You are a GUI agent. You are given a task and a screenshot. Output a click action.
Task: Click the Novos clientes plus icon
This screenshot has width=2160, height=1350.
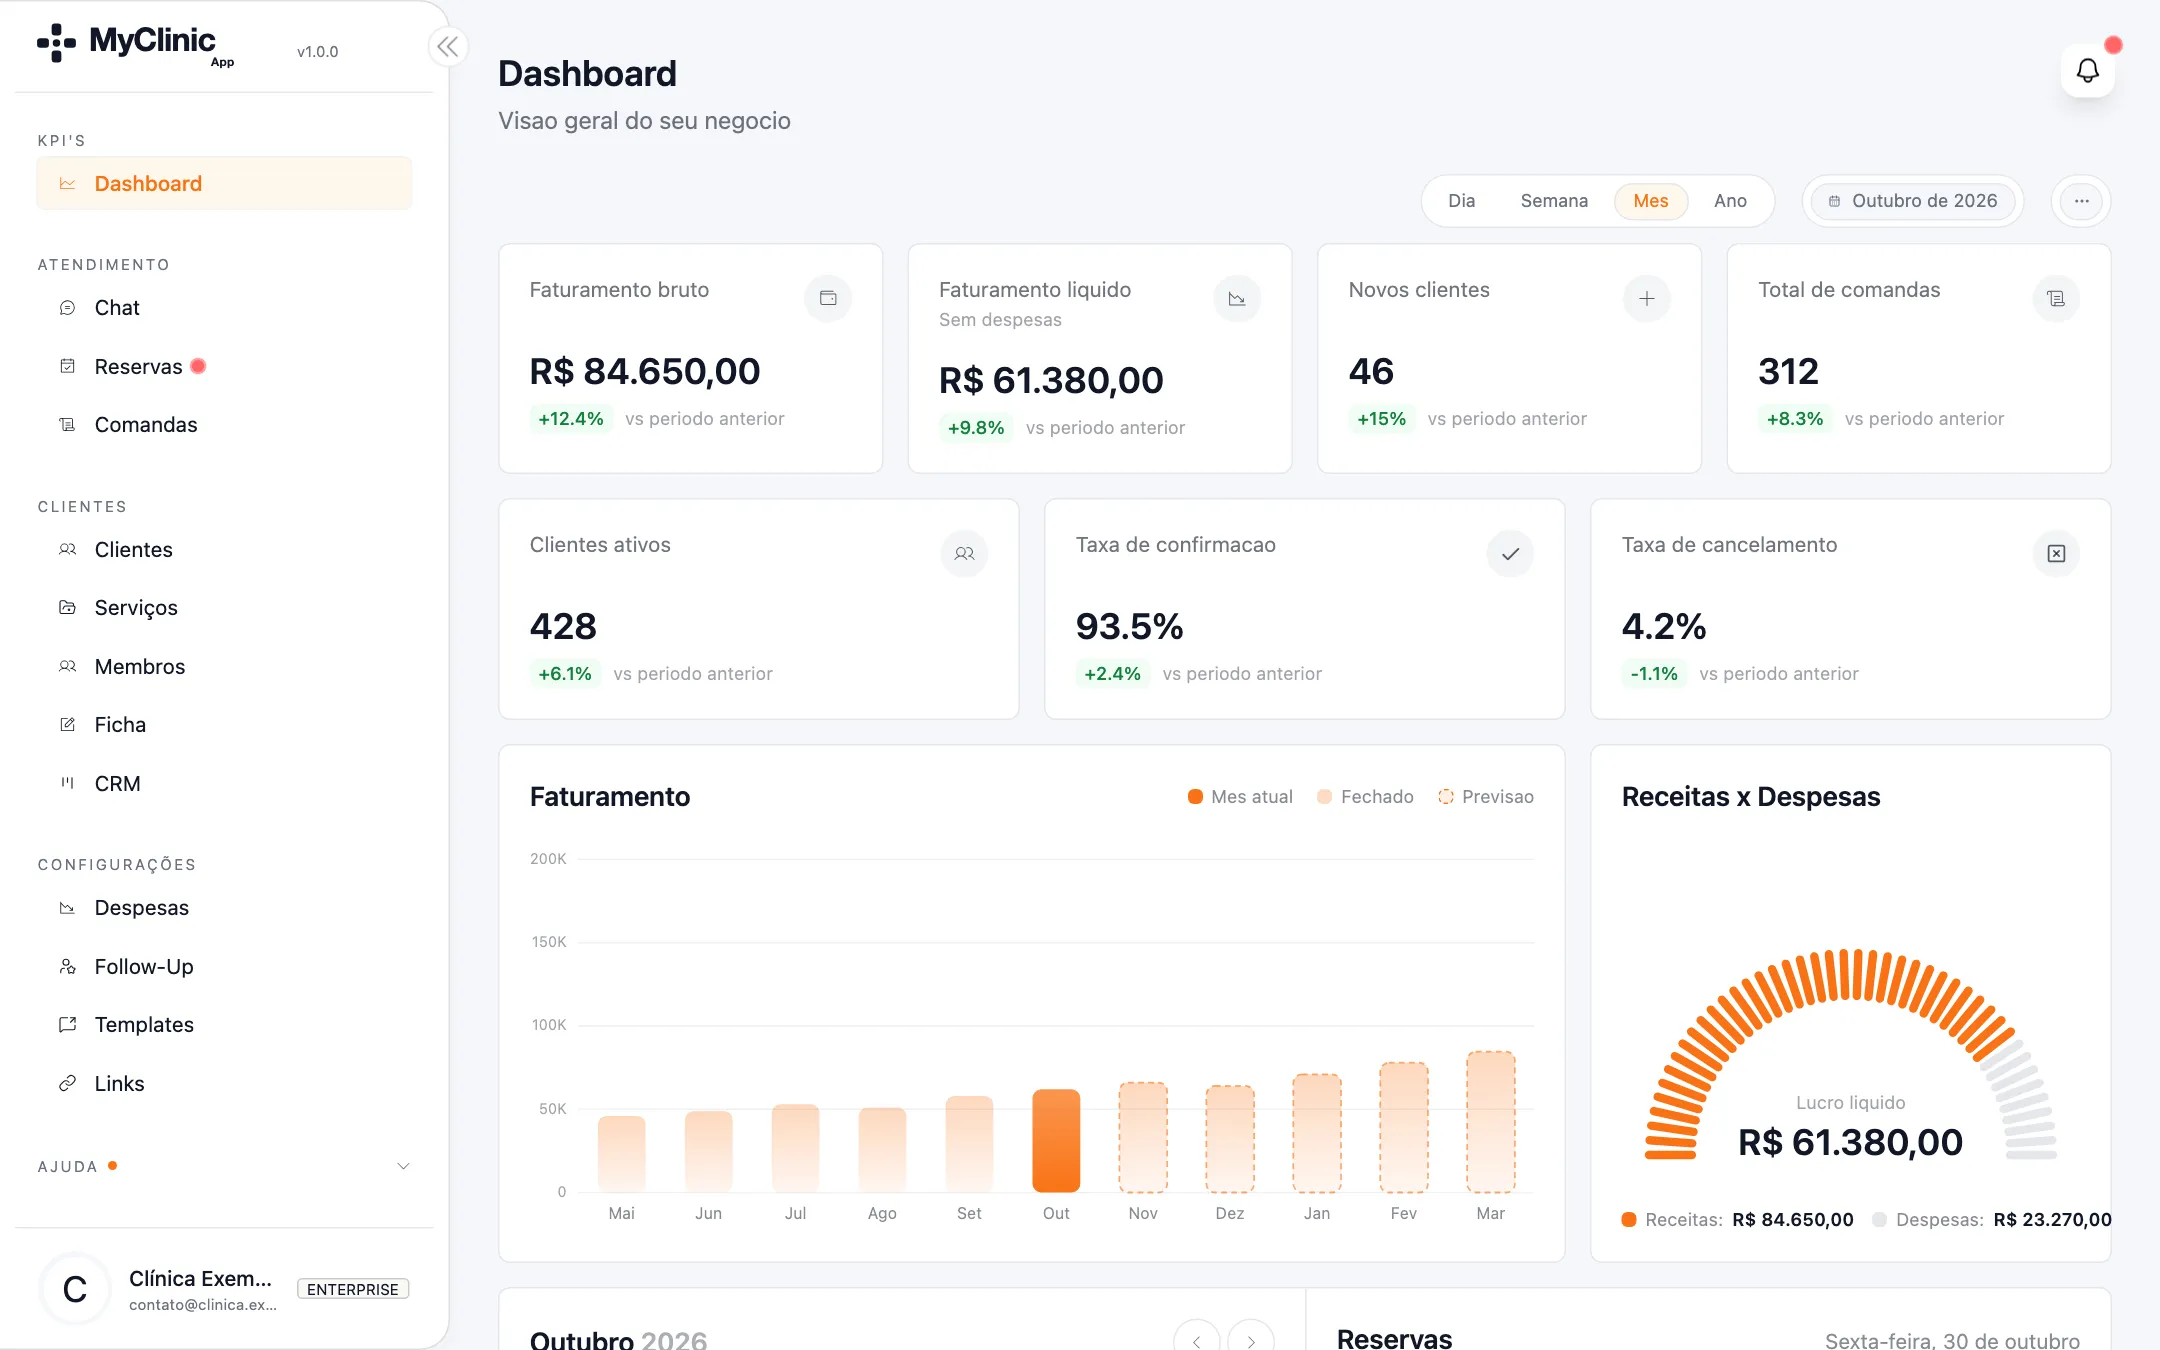pyautogui.click(x=1646, y=298)
